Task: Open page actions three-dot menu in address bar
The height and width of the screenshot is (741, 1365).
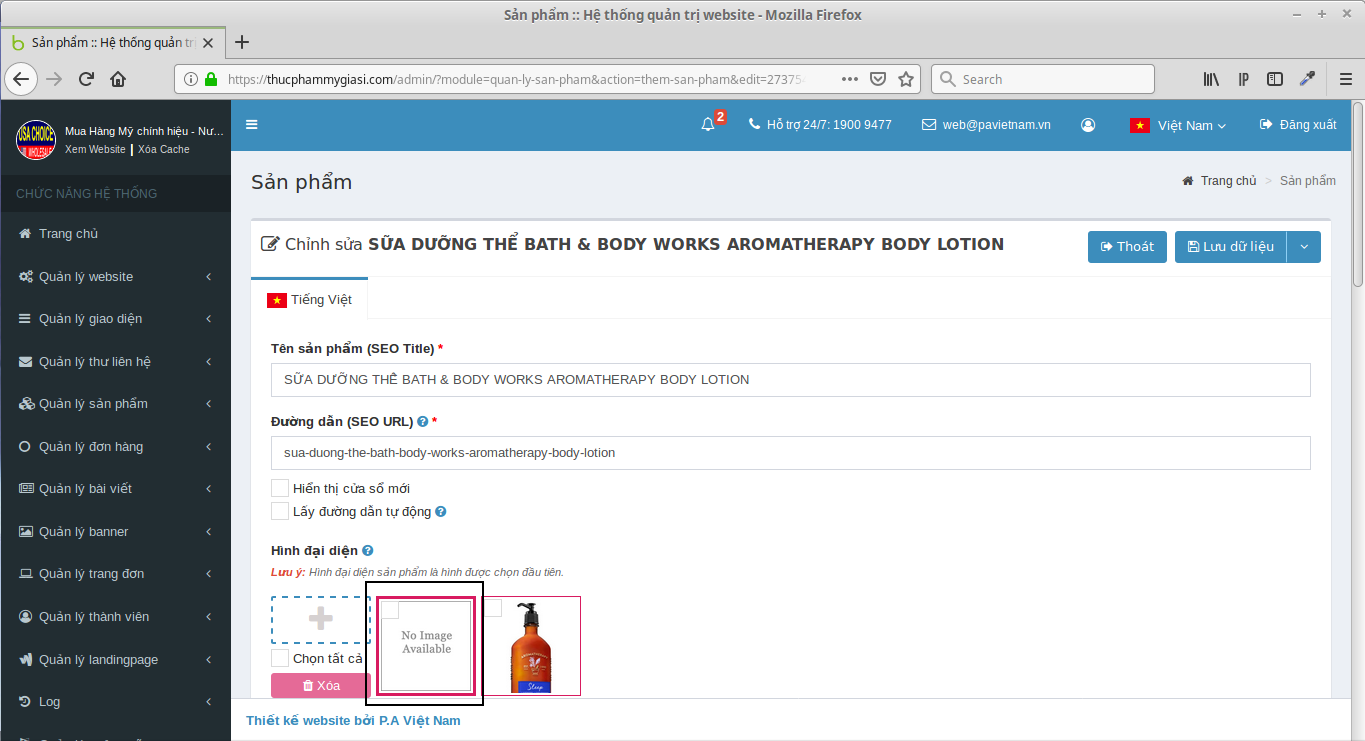Action: coord(849,79)
